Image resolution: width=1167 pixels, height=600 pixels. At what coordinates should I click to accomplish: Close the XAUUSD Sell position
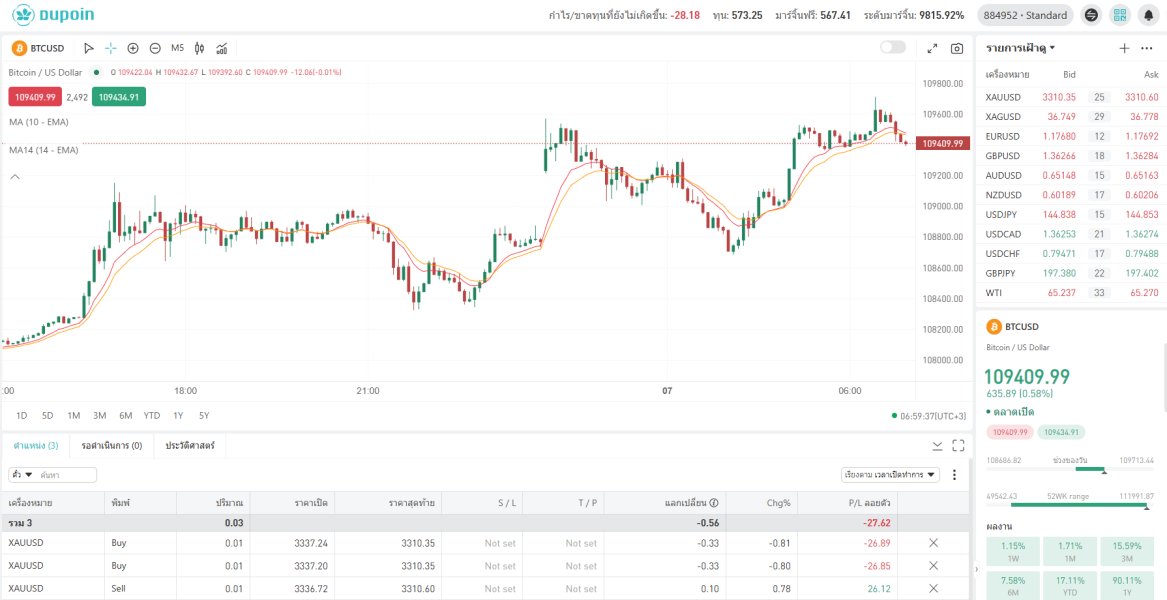click(933, 589)
